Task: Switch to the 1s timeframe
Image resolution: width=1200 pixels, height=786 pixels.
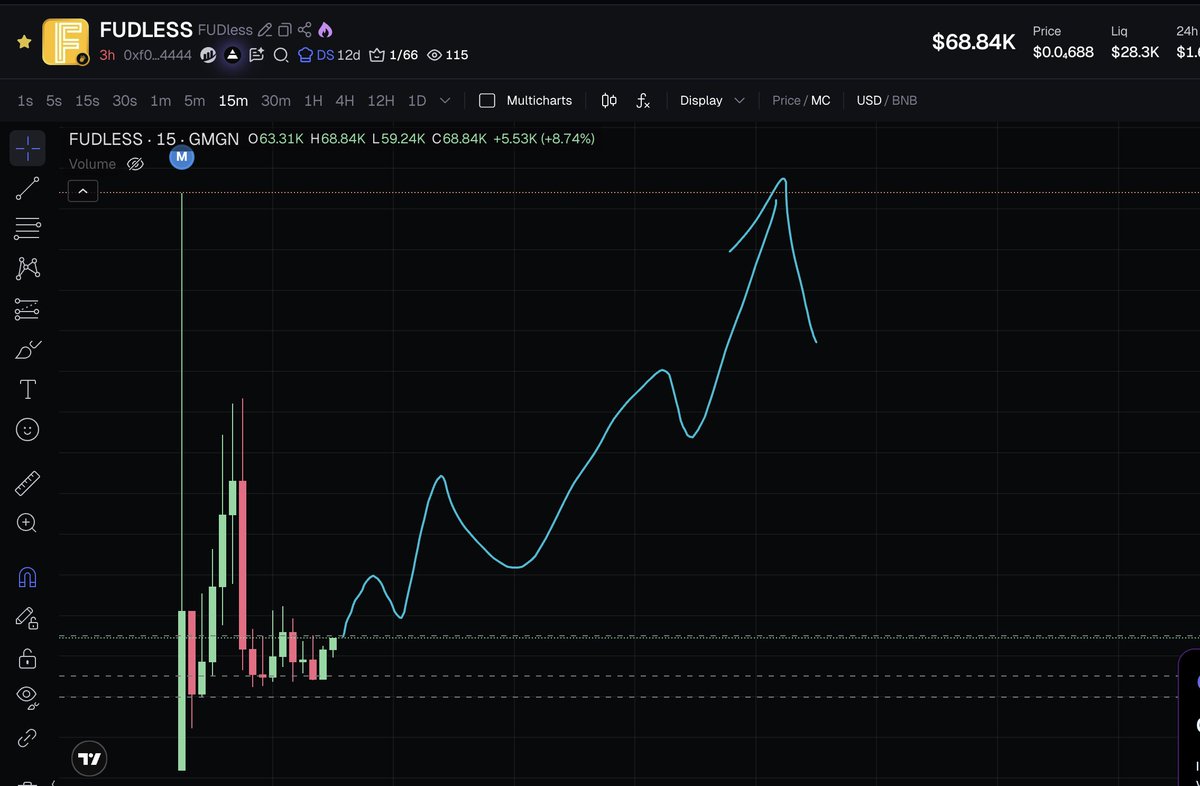Action: (x=25, y=100)
